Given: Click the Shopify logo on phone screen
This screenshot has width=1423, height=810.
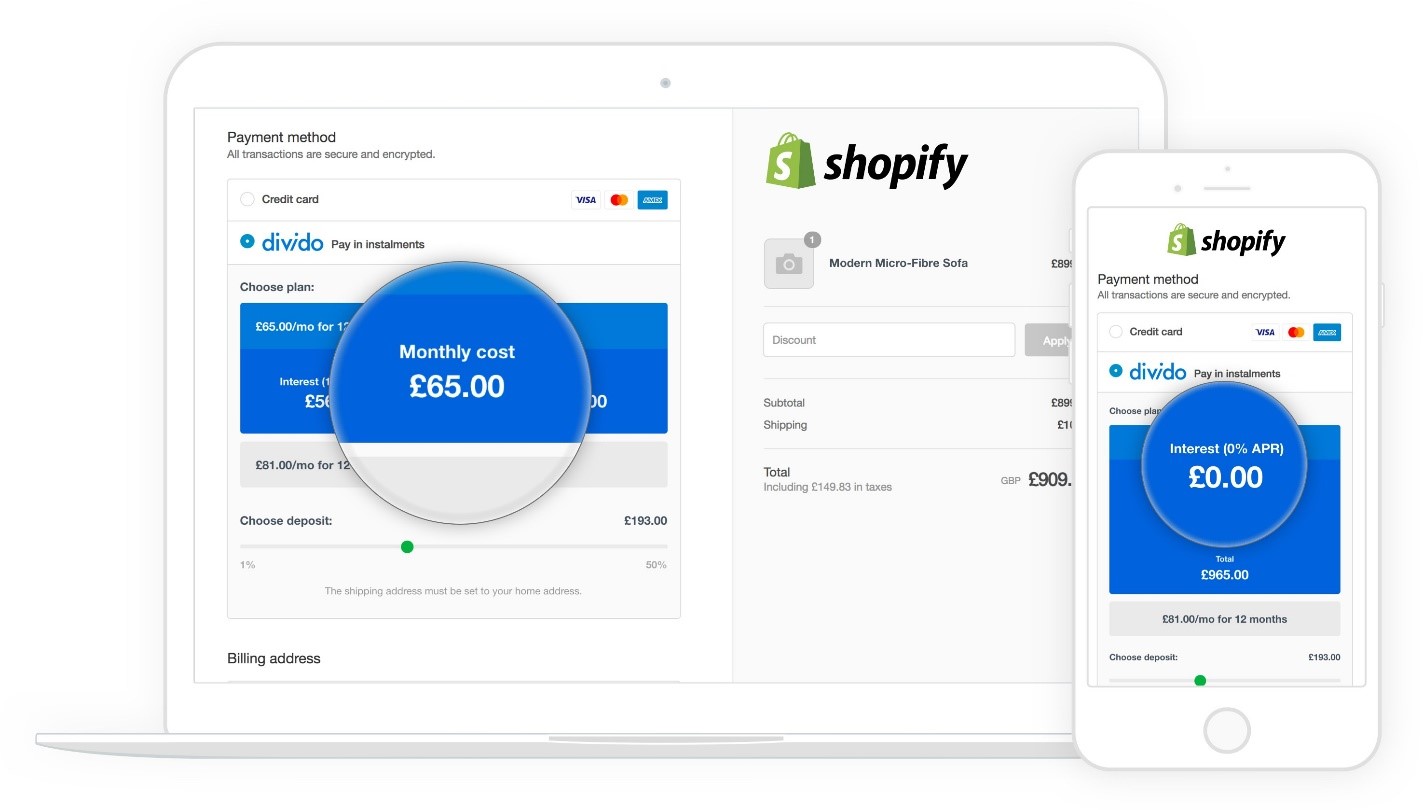Looking at the screenshot, I should (x=1226, y=240).
